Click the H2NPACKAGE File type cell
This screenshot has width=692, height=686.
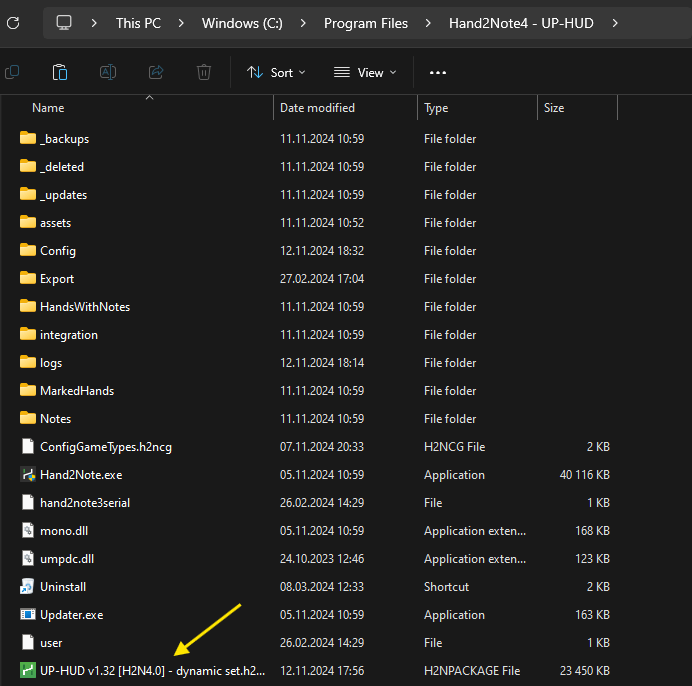[472, 671]
